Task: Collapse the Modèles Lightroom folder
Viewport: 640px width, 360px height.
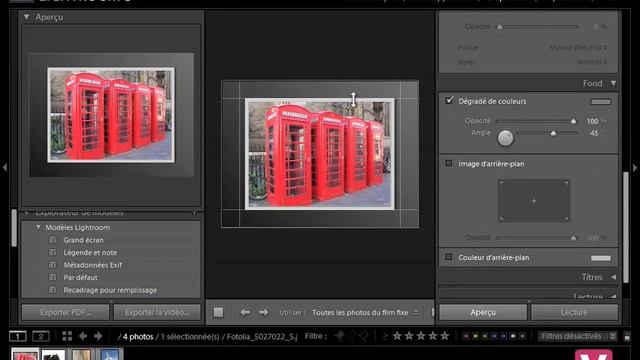Action: [38, 227]
